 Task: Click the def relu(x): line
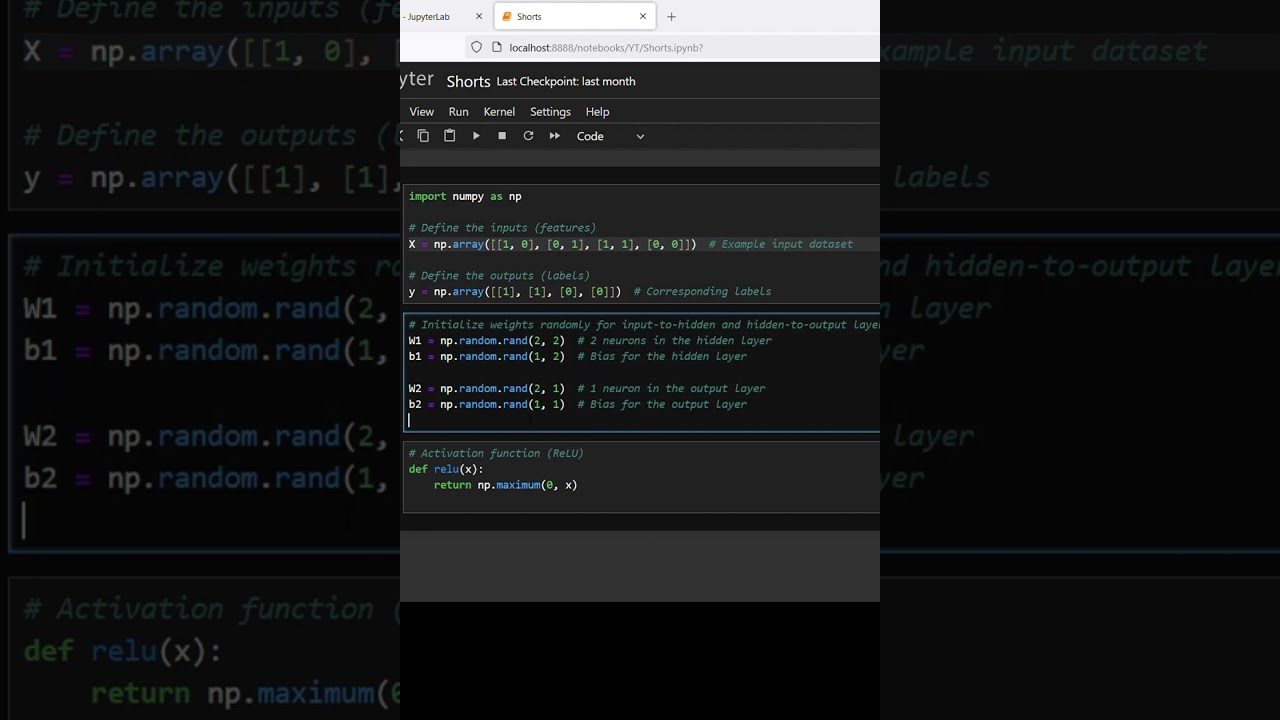[446, 469]
